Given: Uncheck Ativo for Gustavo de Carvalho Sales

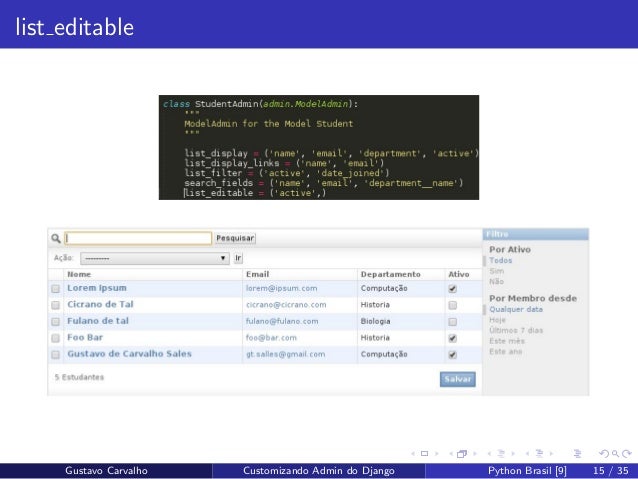Looking at the screenshot, I should pyautogui.click(x=452, y=355).
